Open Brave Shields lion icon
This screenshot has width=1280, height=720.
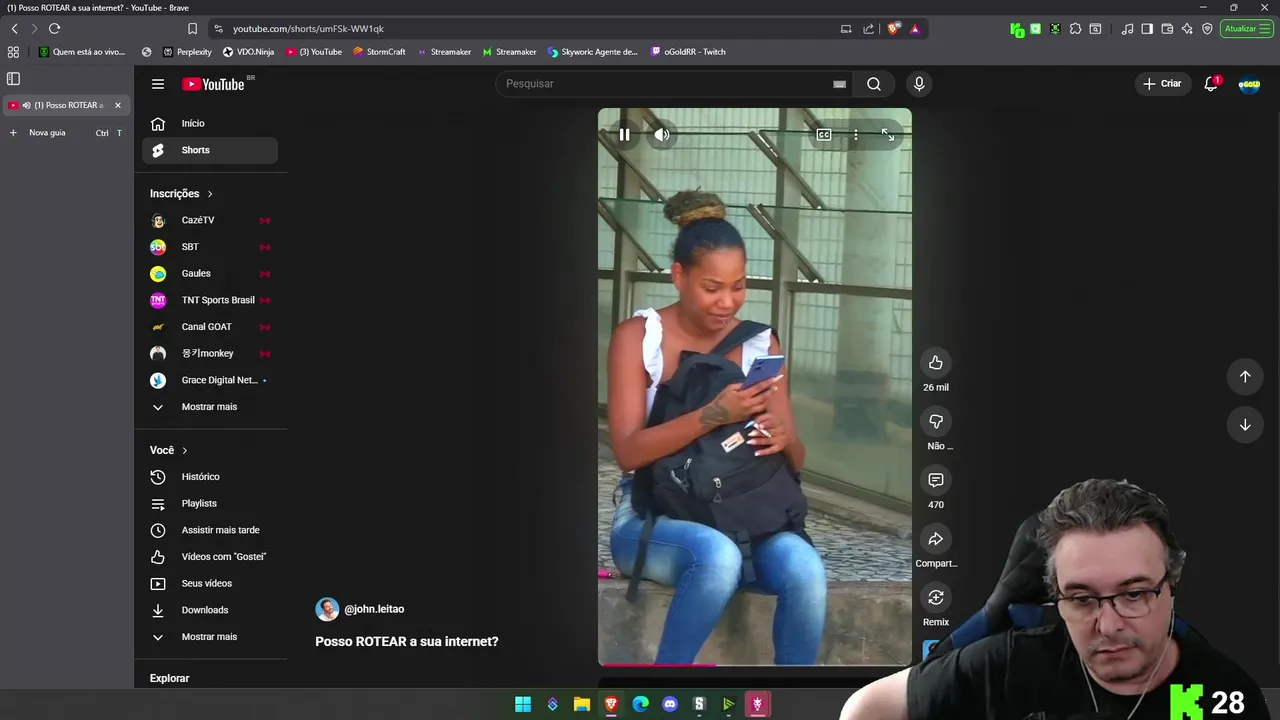[x=893, y=29]
